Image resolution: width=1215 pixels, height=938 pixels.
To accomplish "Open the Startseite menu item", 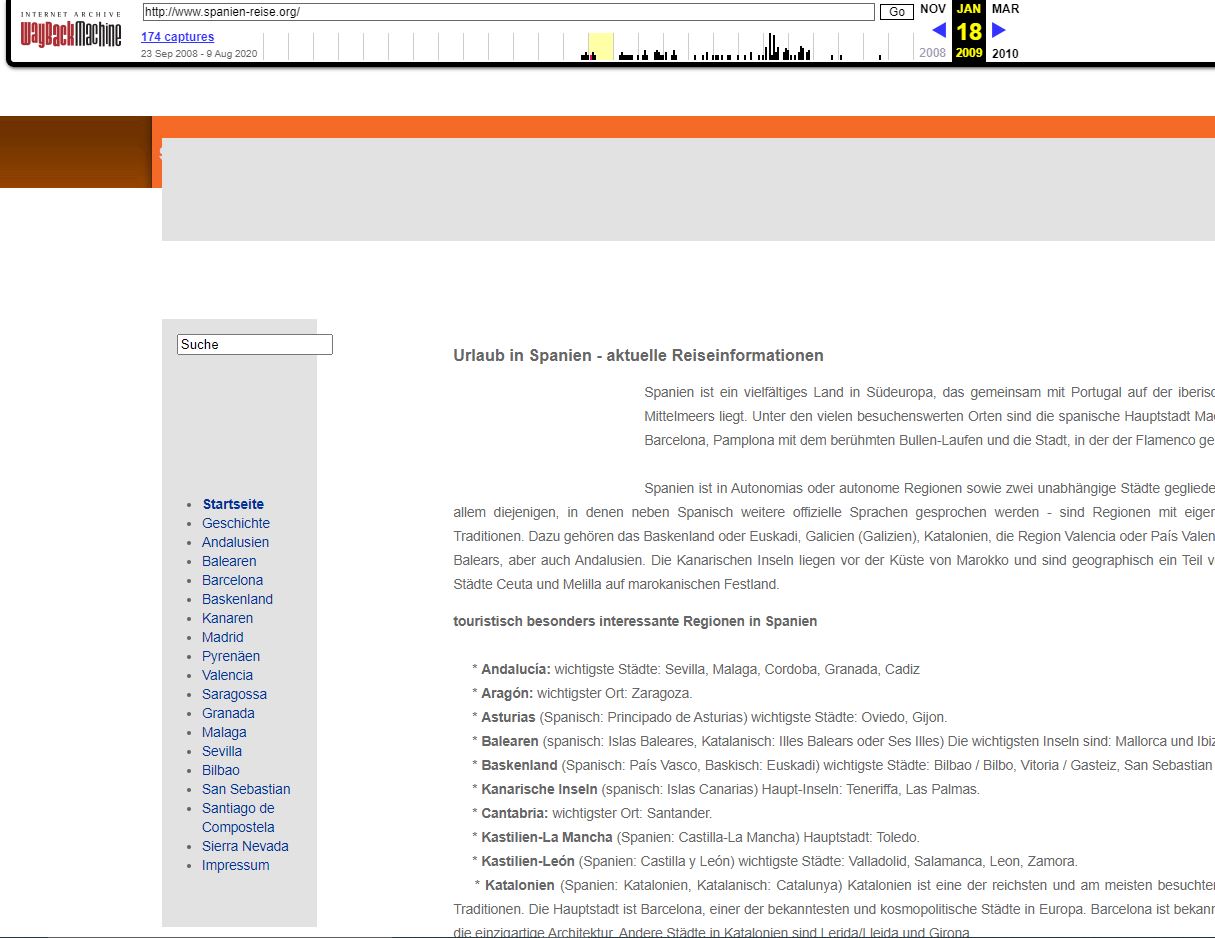I will point(233,504).
